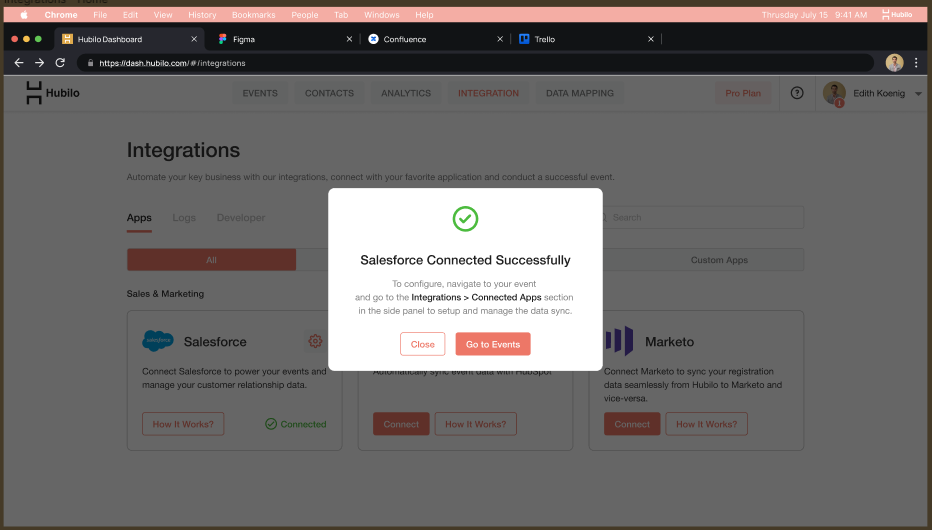Close the Confluence tab
932x530 pixels.
[x=500, y=39]
